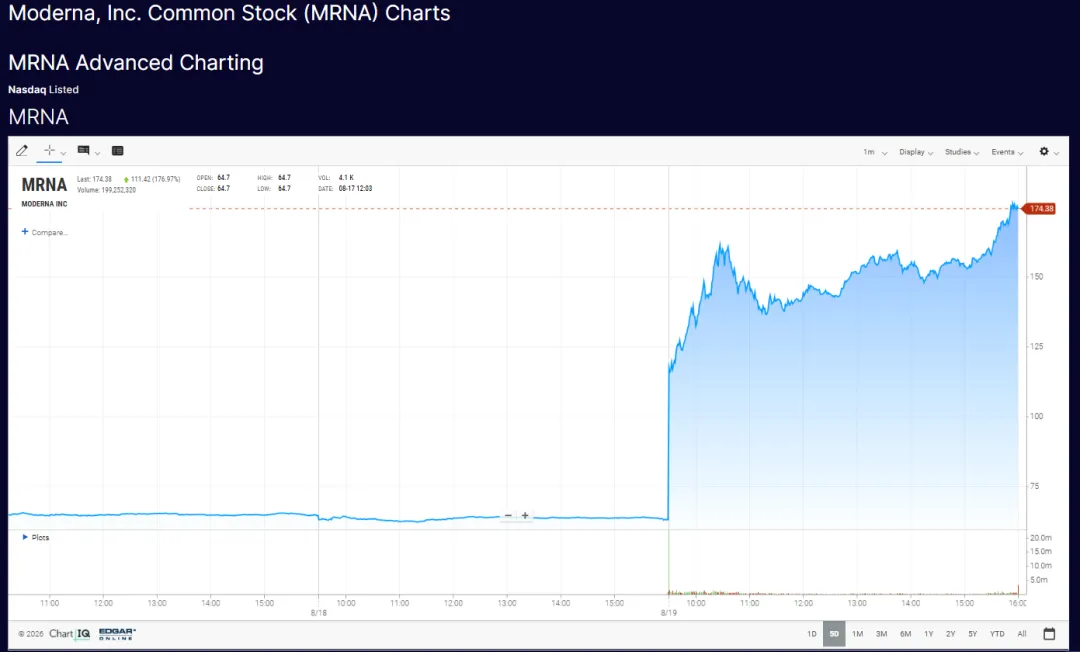Select the 1Y range
1080x652 pixels.
[928, 634]
